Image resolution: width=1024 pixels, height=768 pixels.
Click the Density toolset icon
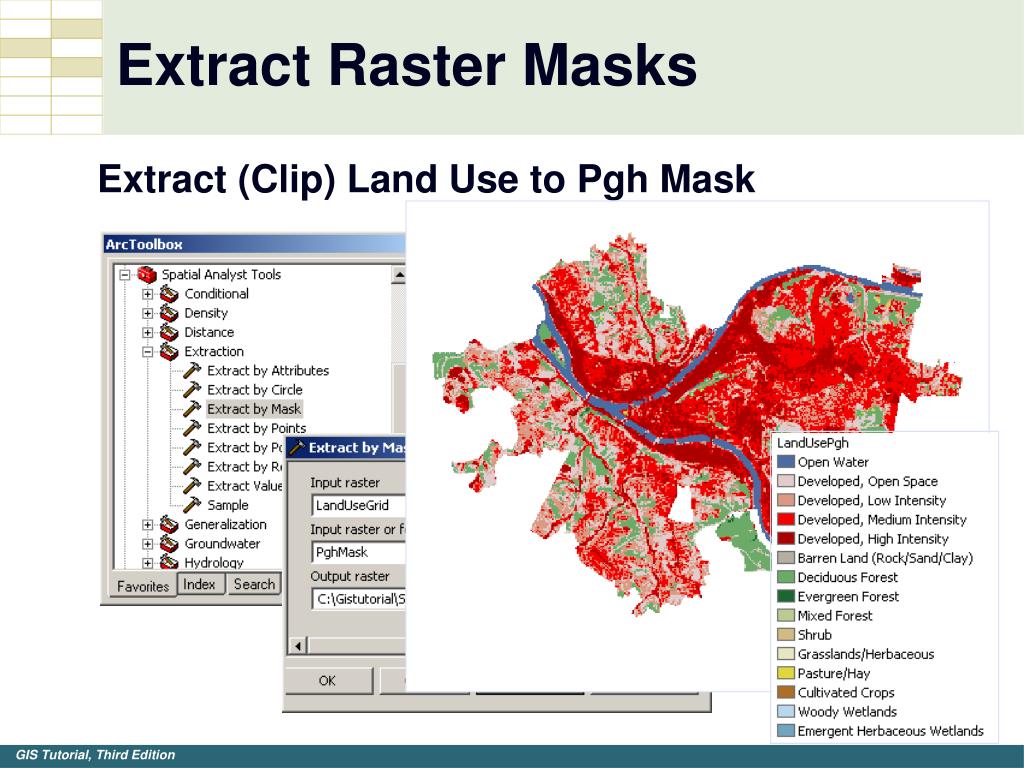[x=169, y=313]
